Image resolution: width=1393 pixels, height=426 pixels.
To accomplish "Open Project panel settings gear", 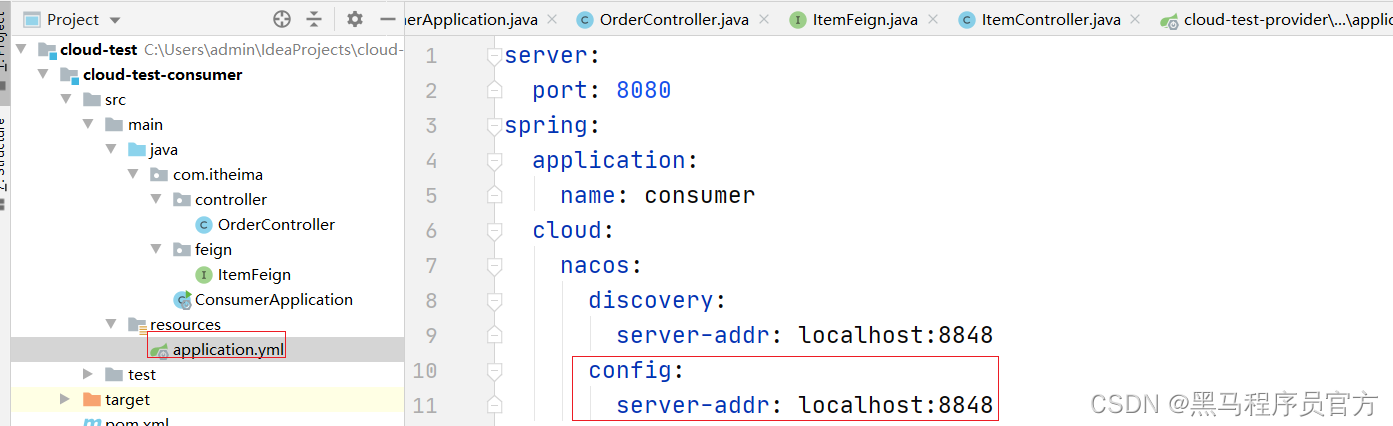I will [355, 19].
